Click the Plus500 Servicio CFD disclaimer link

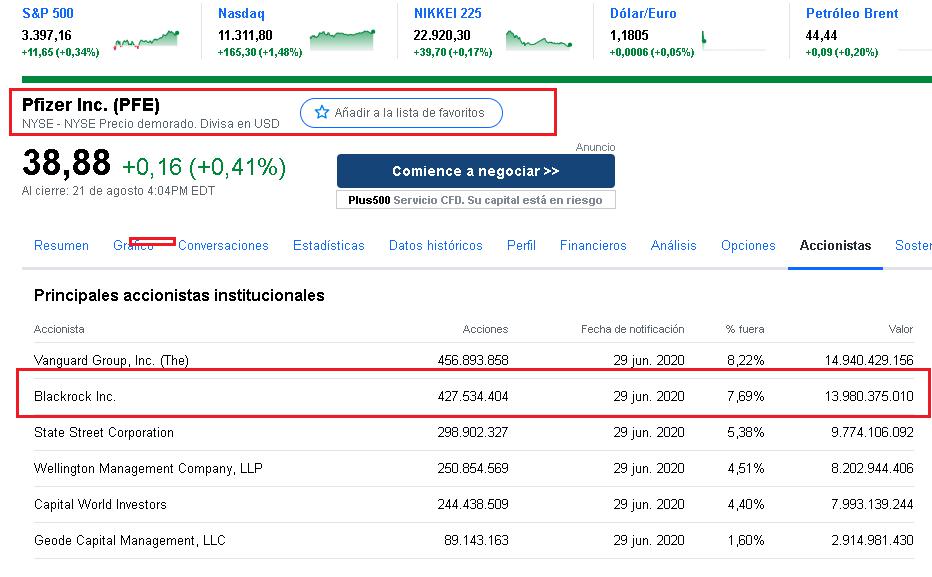[x=475, y=200]
